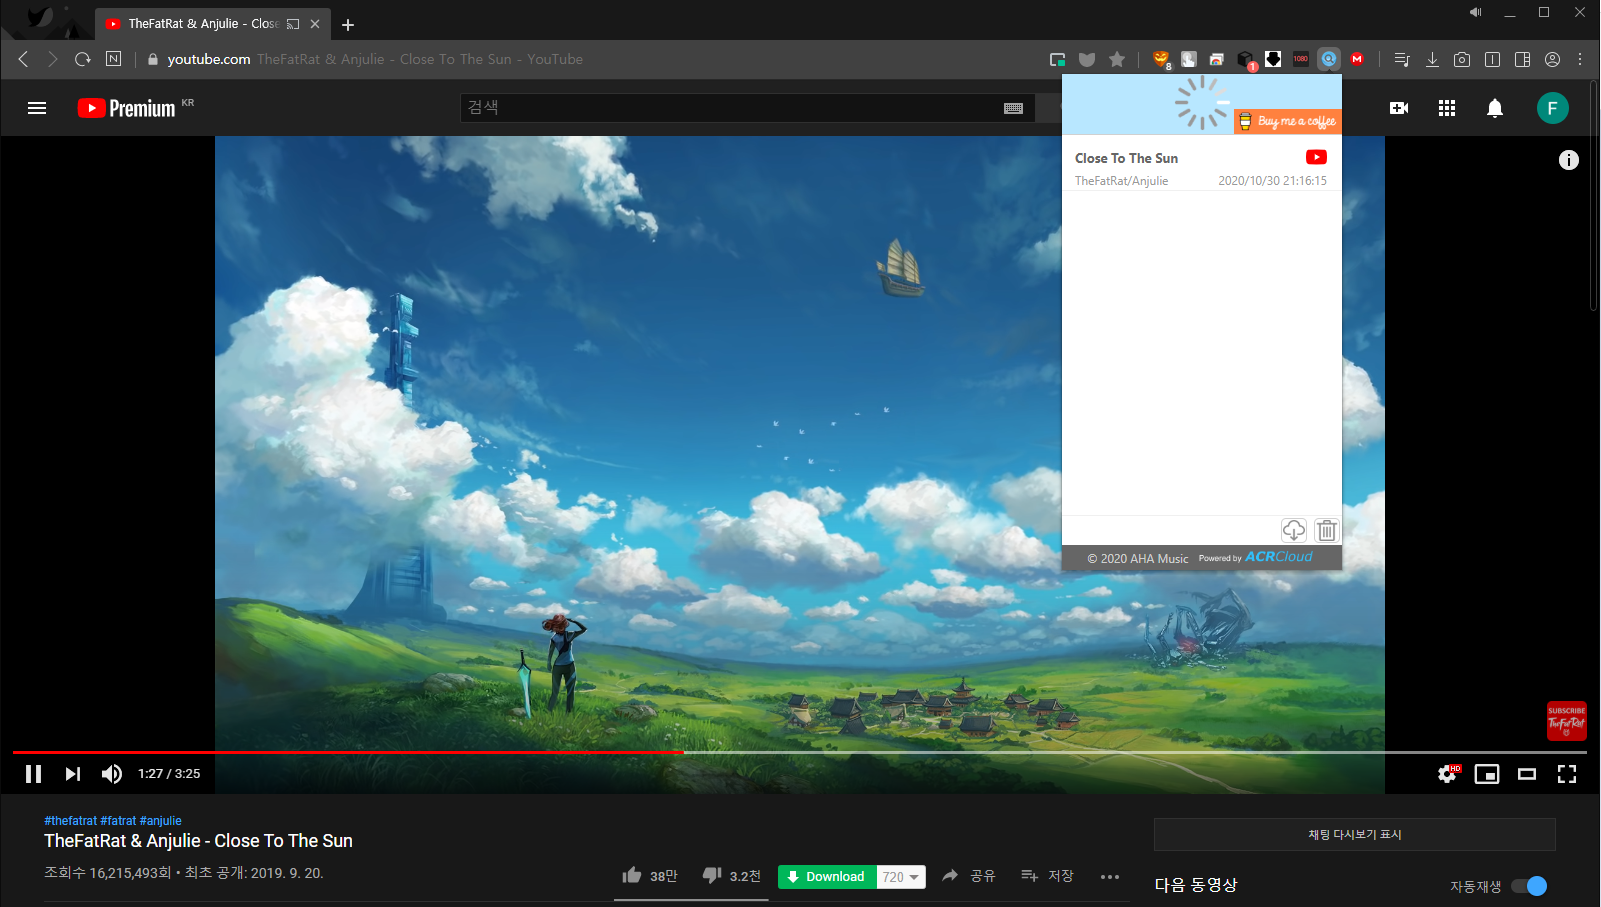Open the green-dot screen icon in address bar
Screen dimensions: 1601x907
point(1057,59)
